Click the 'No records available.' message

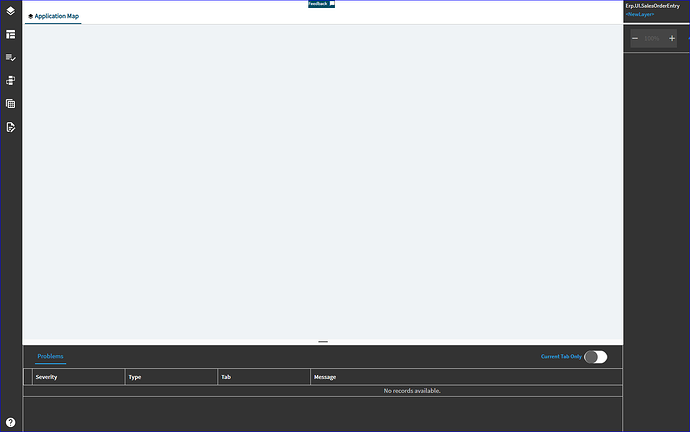(412, 391)
